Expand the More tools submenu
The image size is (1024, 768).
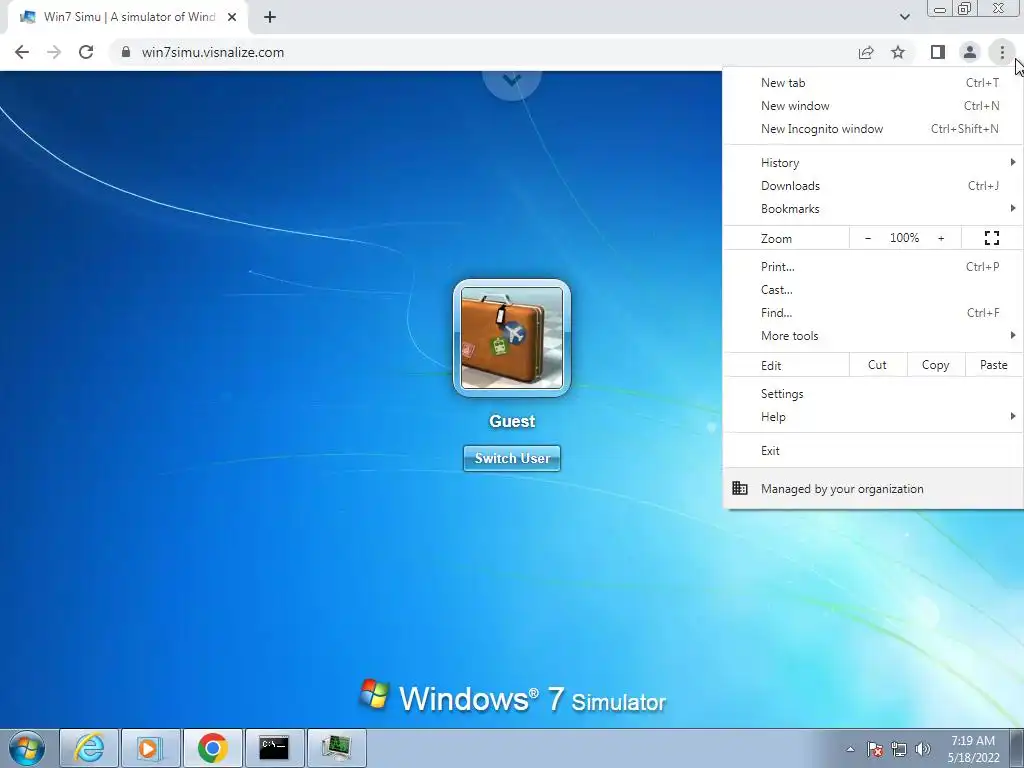coord(873,336)
